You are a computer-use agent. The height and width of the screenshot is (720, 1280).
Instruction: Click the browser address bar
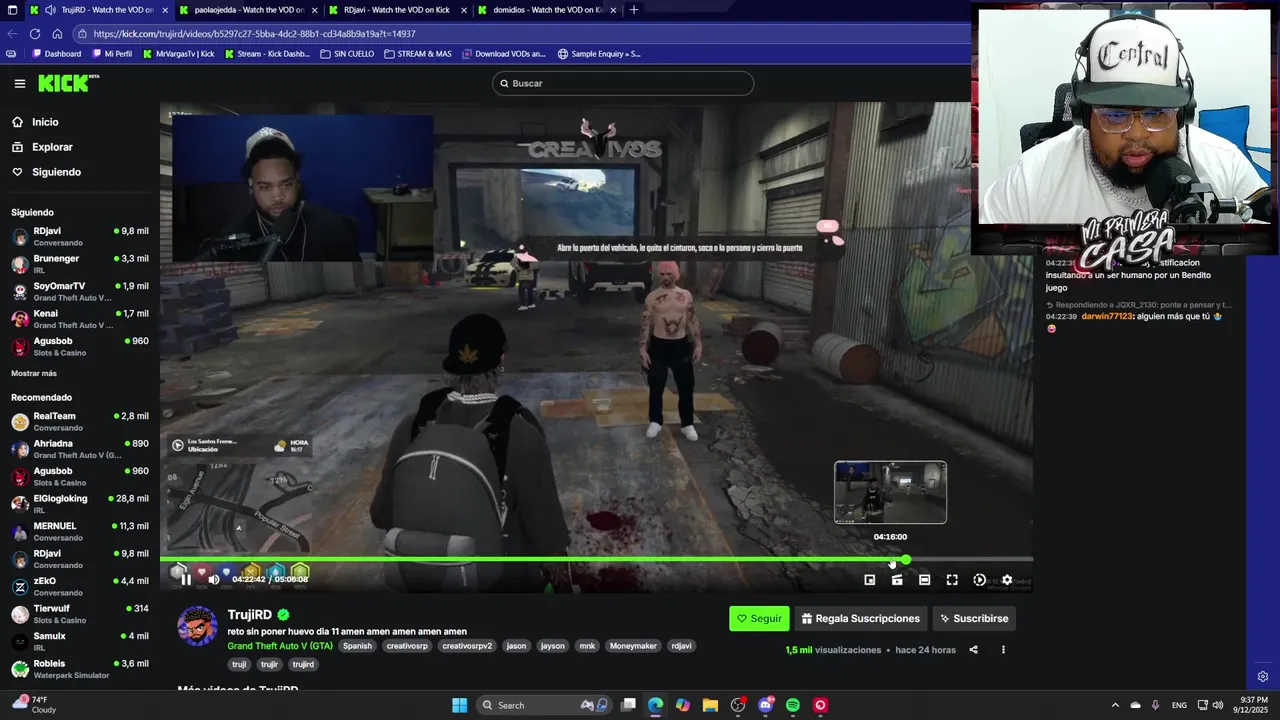520,34
